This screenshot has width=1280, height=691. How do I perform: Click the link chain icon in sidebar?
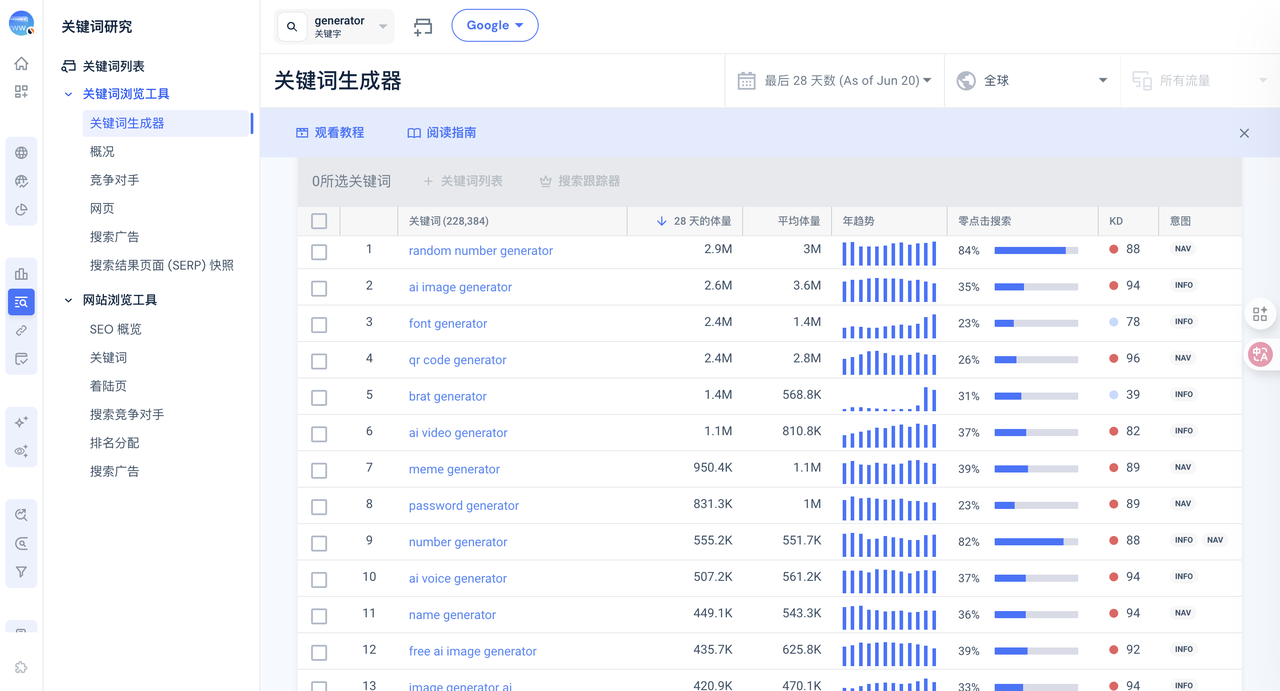pos(21,330)
